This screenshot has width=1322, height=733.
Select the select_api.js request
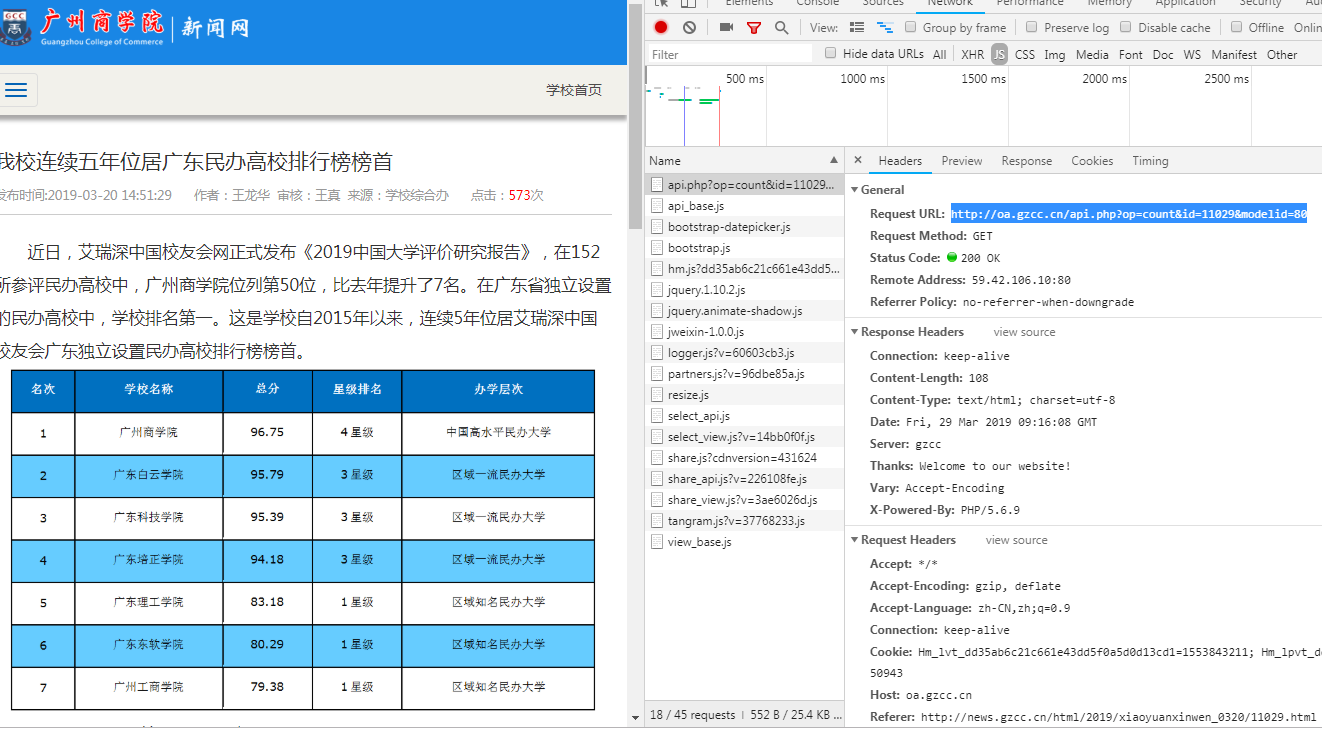click(x=745, y=416)
